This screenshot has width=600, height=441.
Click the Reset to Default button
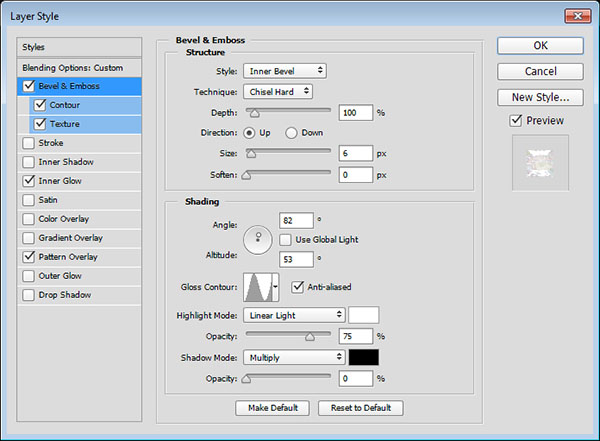(360, 408)
